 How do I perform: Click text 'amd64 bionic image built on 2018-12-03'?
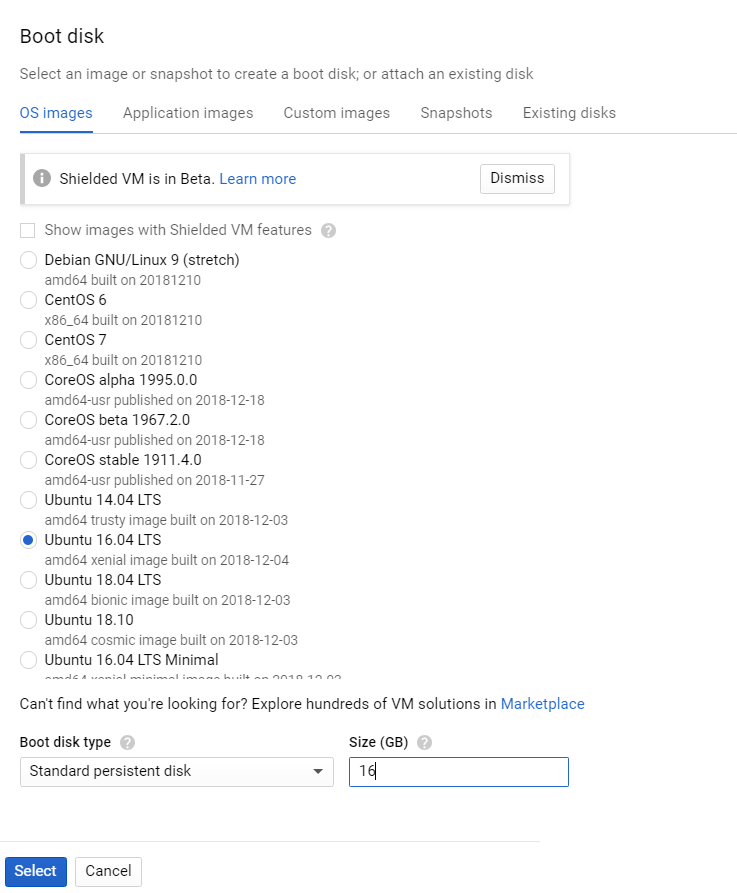click(x=167, y=600)
